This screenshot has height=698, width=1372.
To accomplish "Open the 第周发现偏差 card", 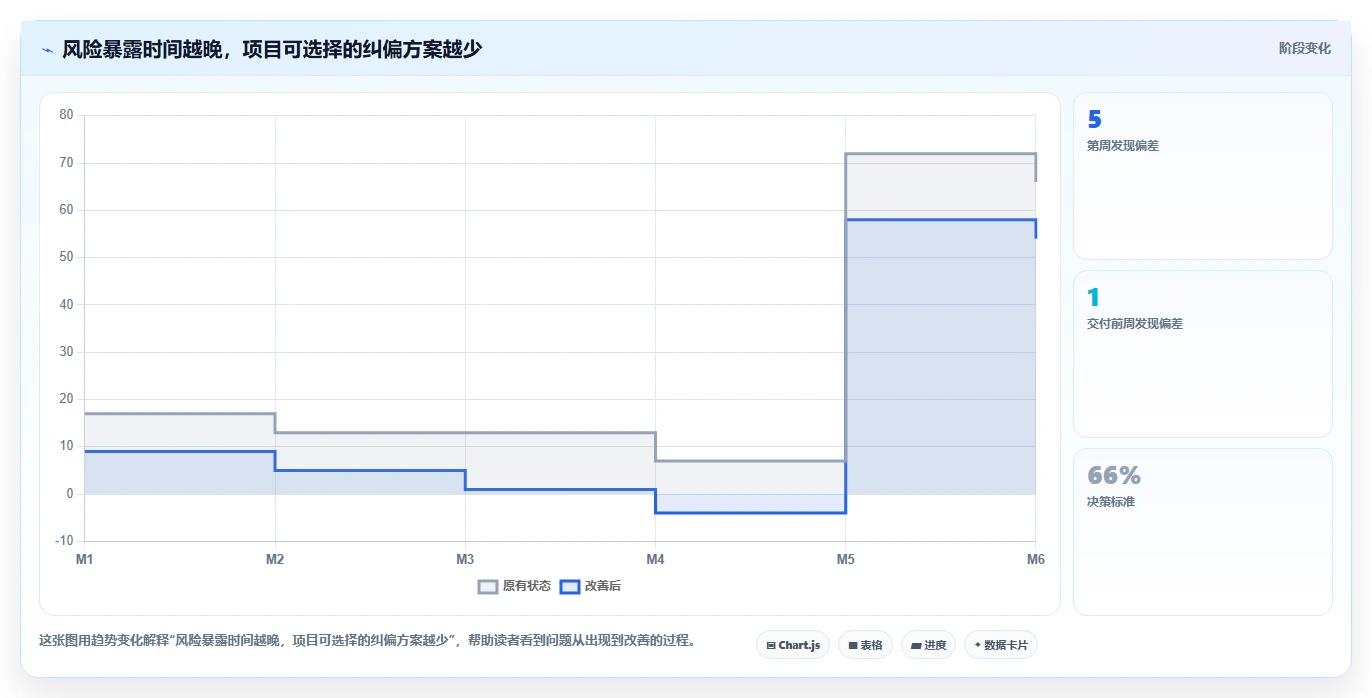I will click(1202, 176).
